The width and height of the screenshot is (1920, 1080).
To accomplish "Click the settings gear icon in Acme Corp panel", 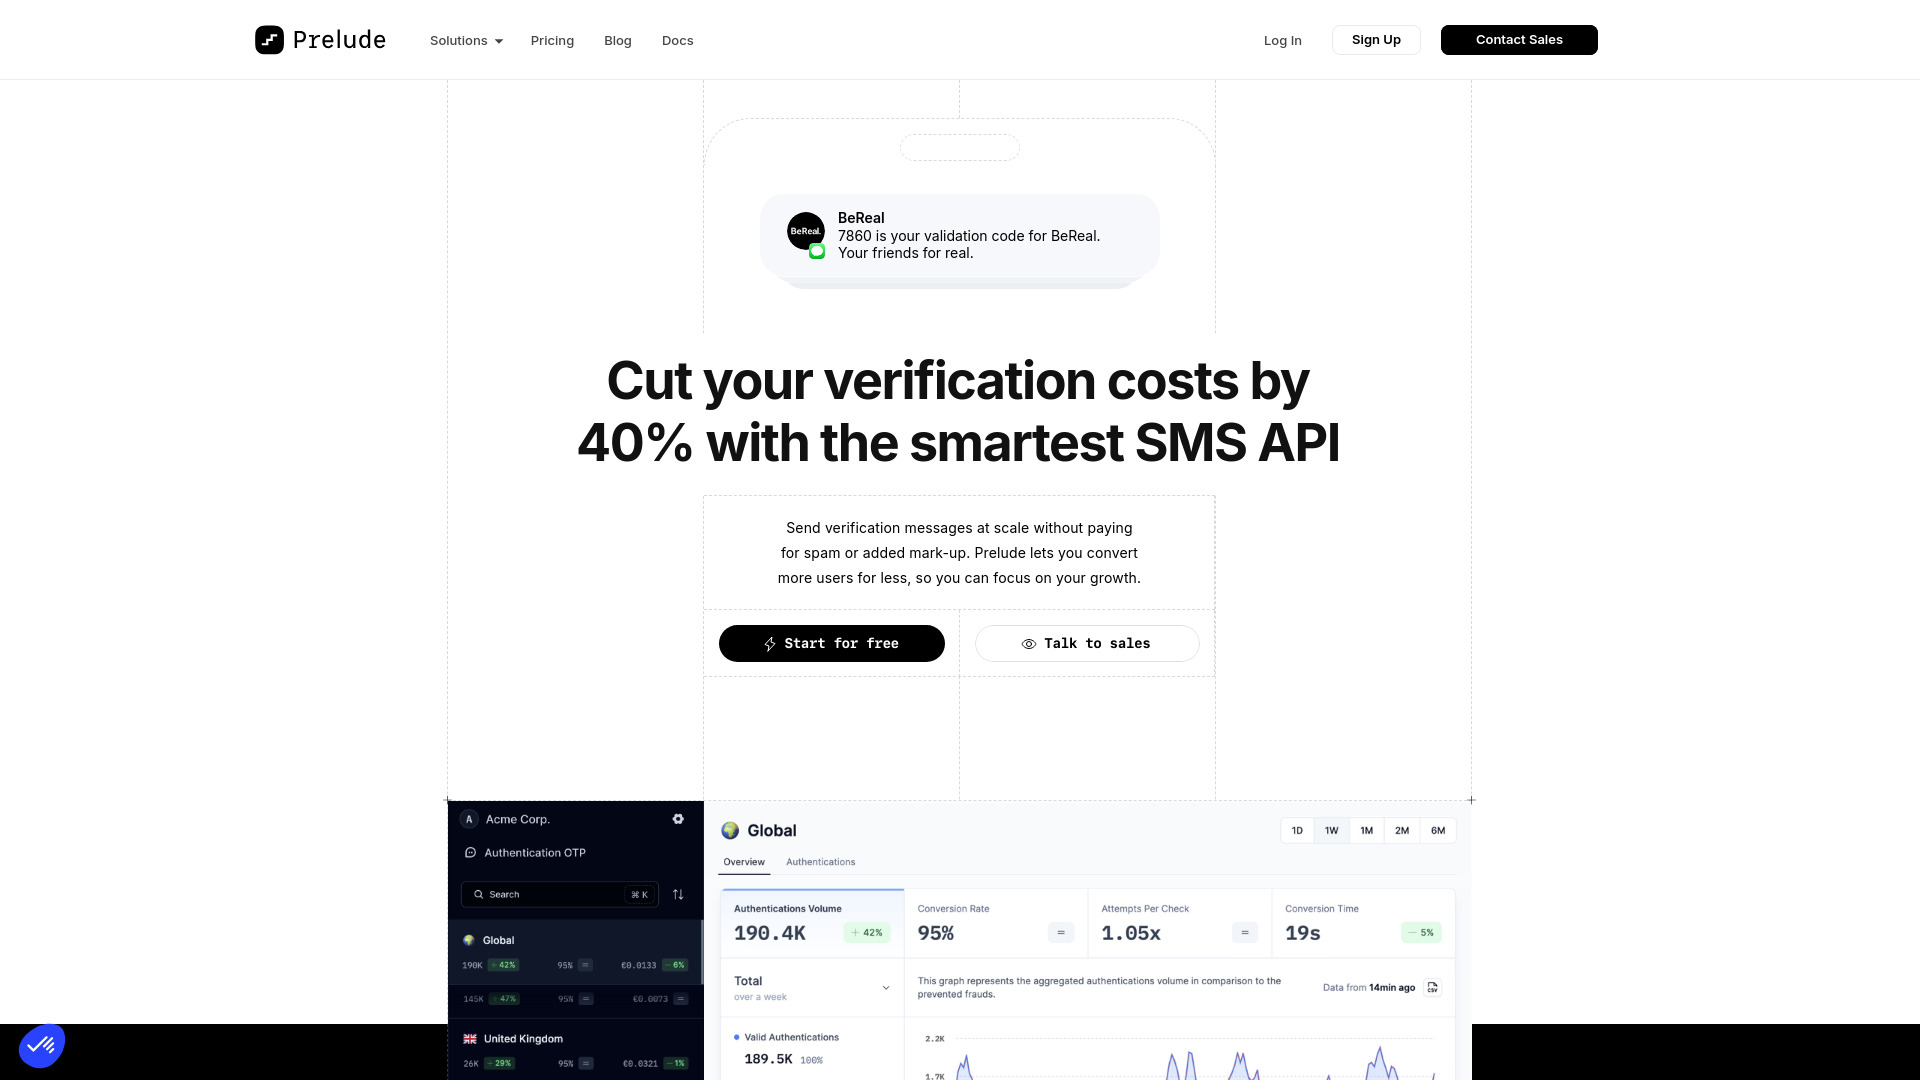I will (678, 819).
